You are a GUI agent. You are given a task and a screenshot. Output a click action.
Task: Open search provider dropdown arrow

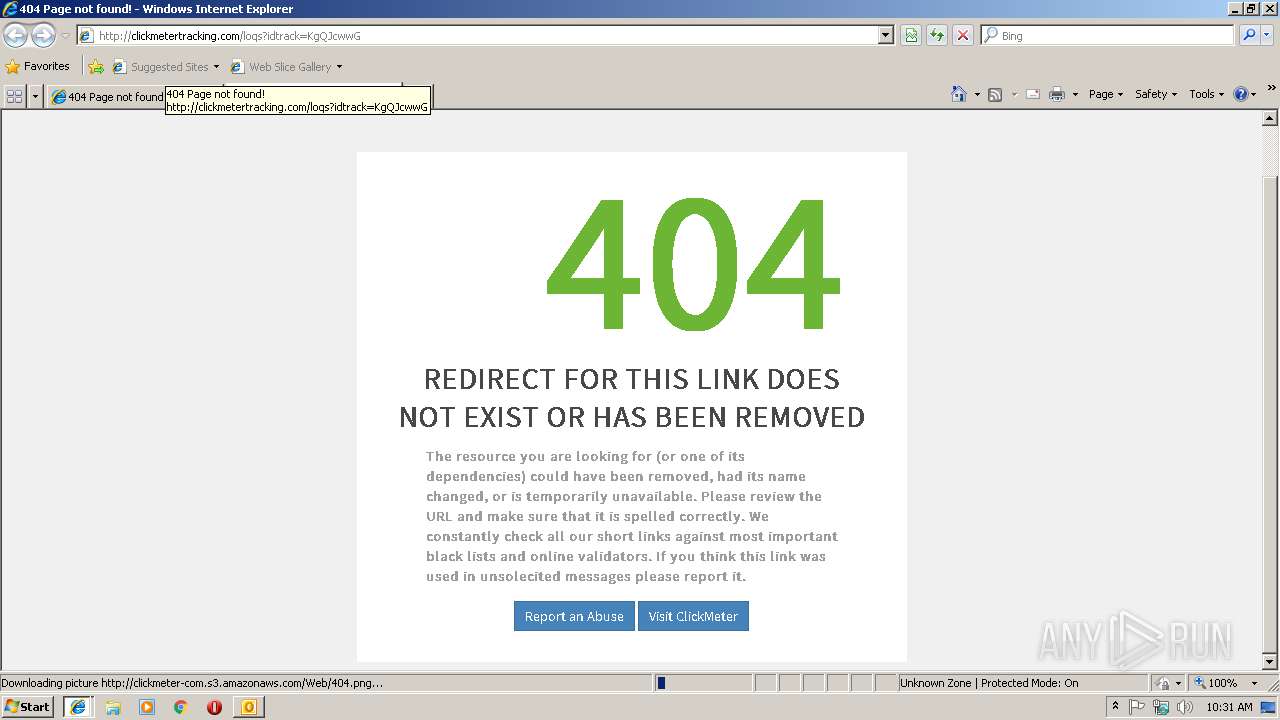tap(1267, 35)
